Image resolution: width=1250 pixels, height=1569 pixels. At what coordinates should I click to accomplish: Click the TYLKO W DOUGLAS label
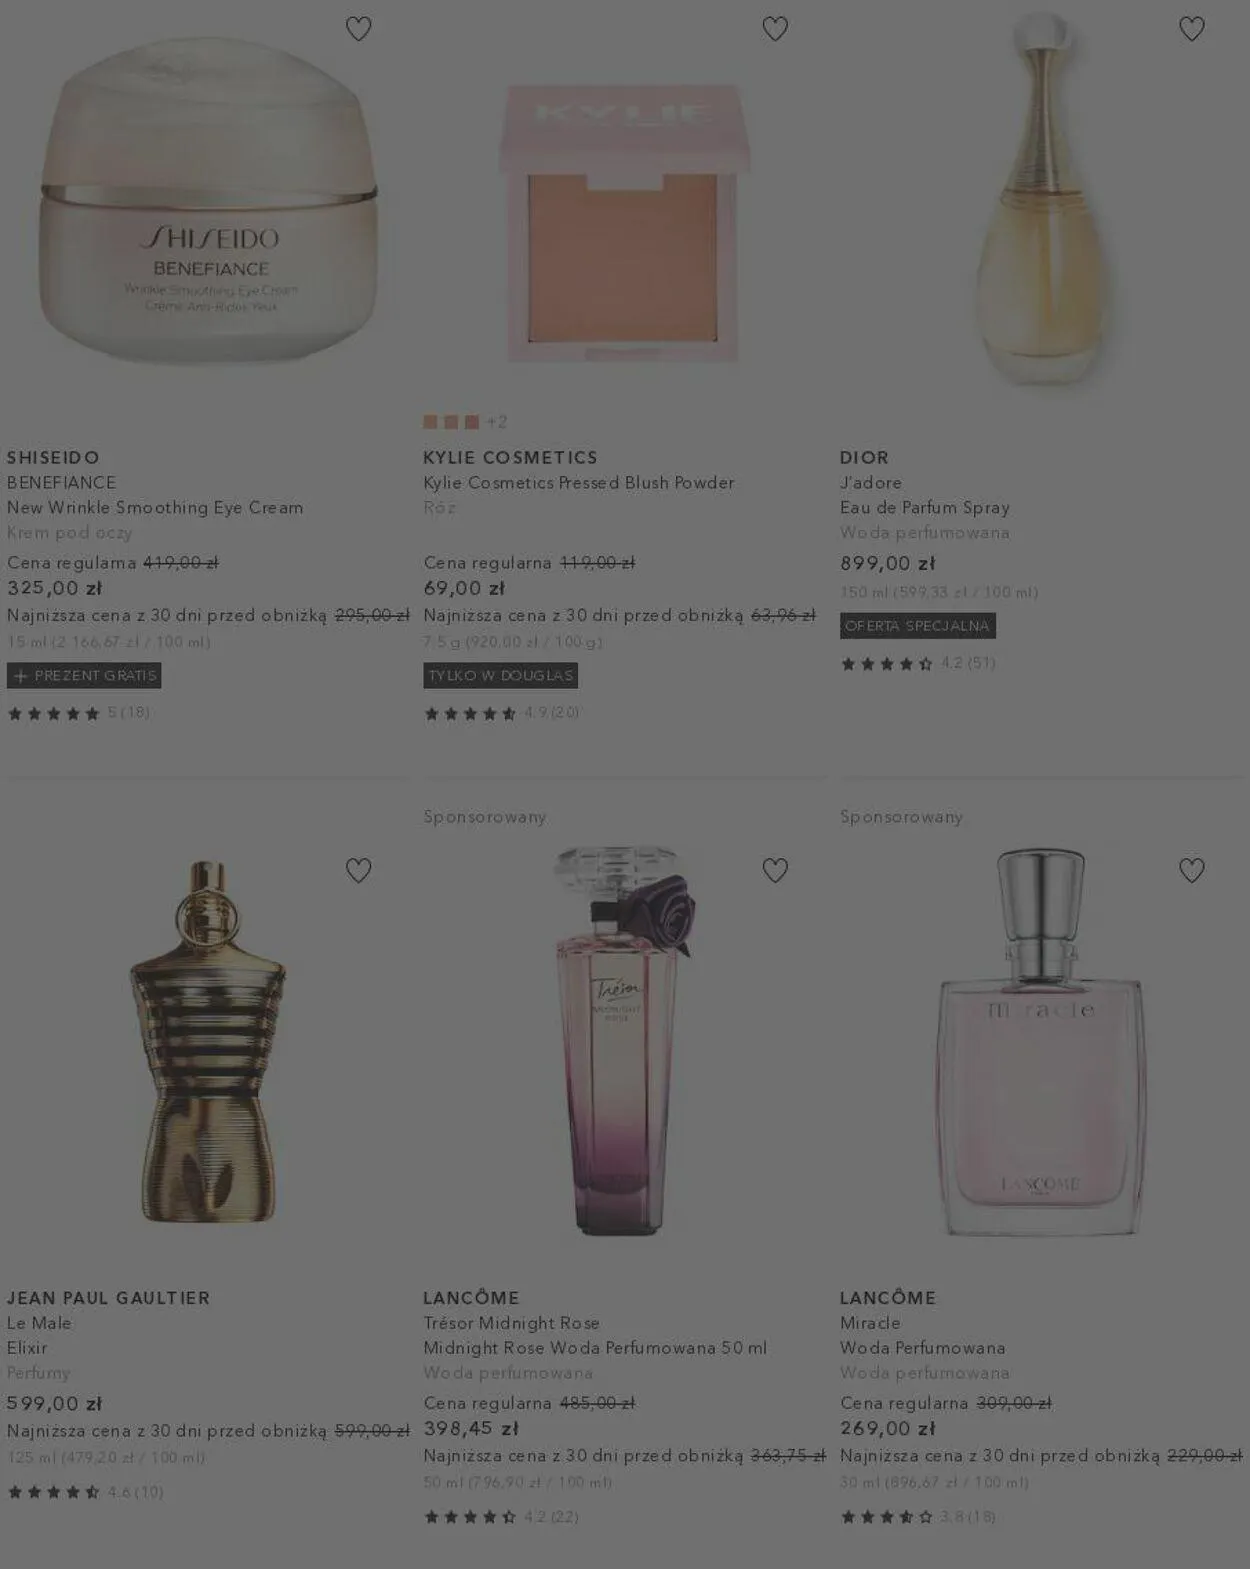pyautogui.click(x=500, y=676)
